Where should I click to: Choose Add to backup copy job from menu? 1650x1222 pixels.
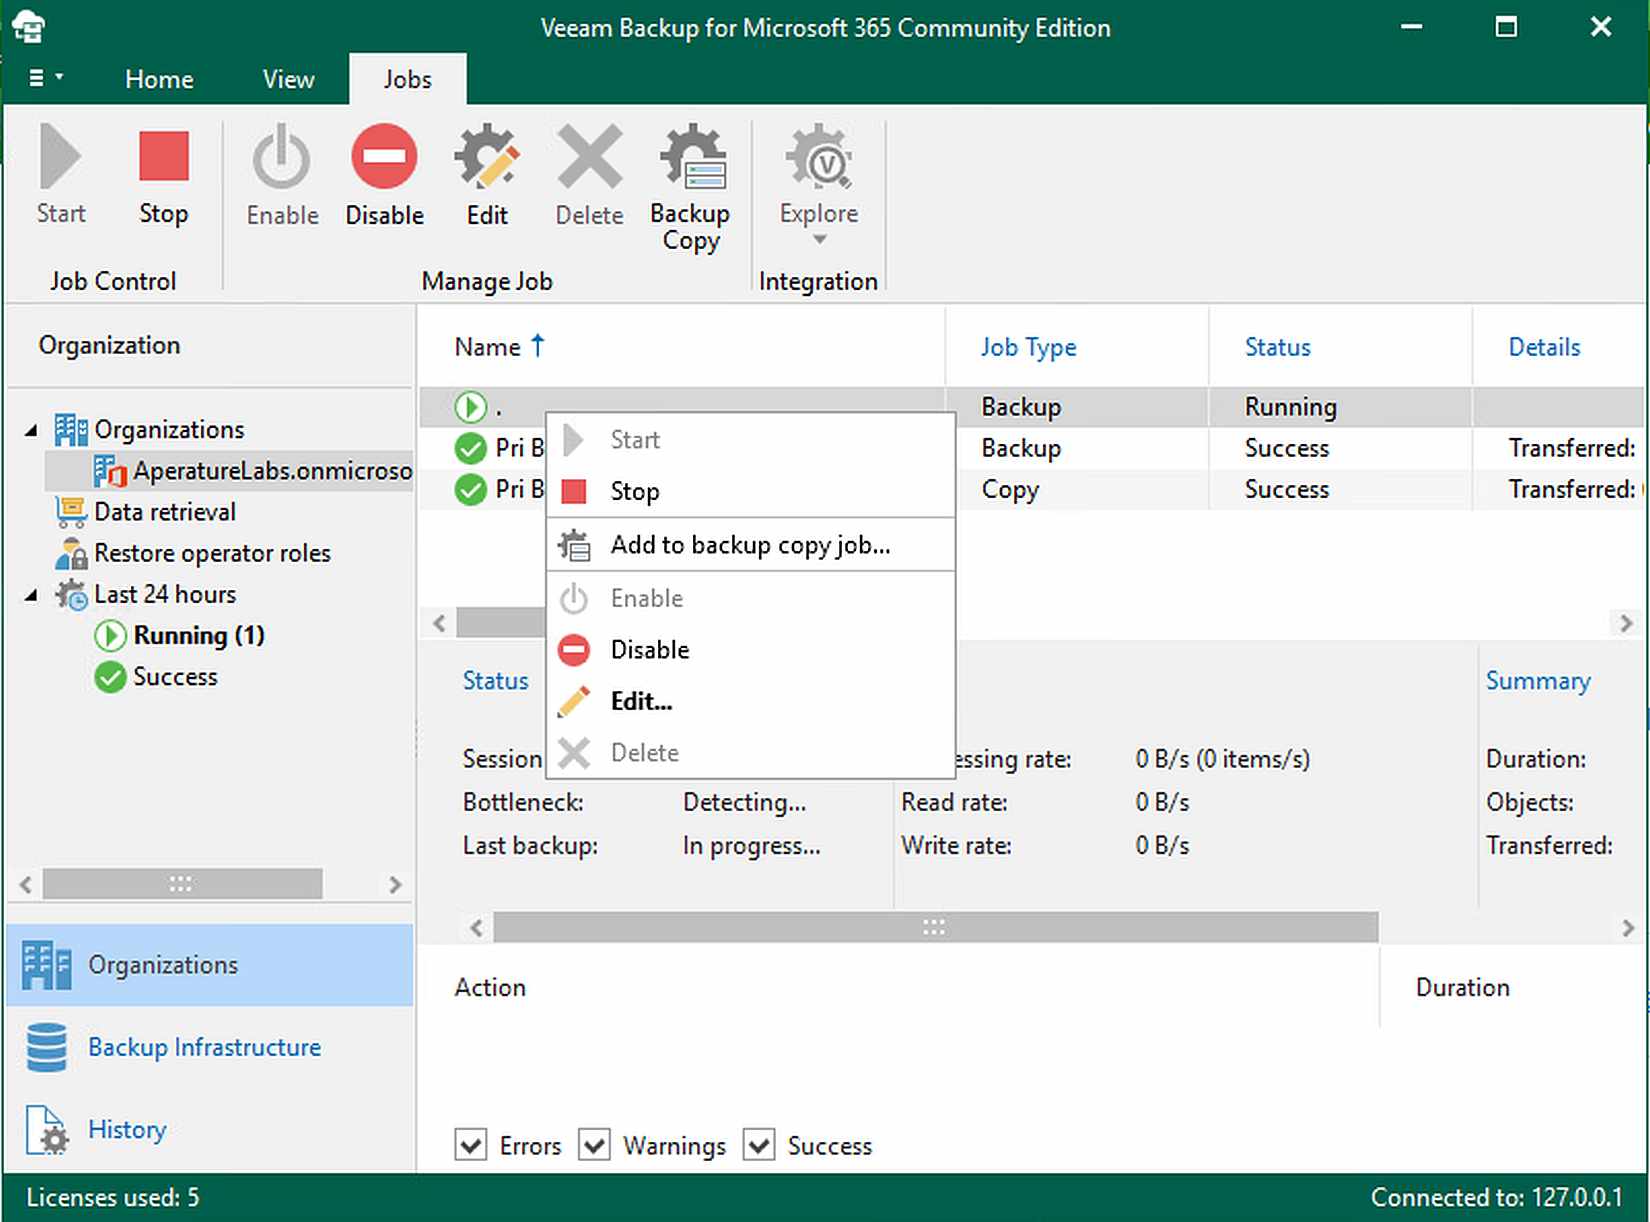(x=750, y=545)
